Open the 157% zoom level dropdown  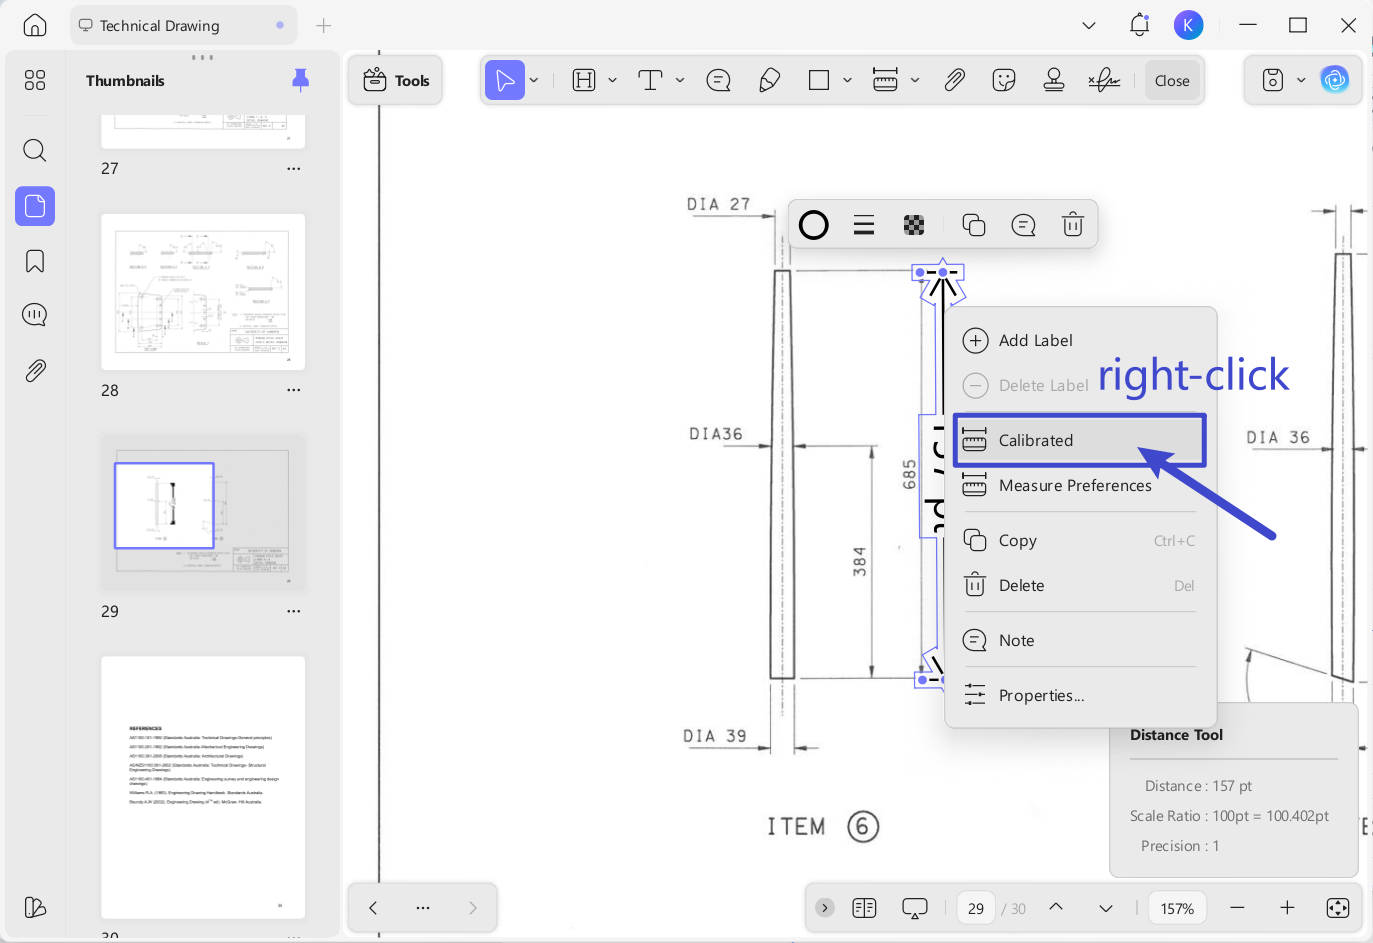click(x=1177, y=908)
